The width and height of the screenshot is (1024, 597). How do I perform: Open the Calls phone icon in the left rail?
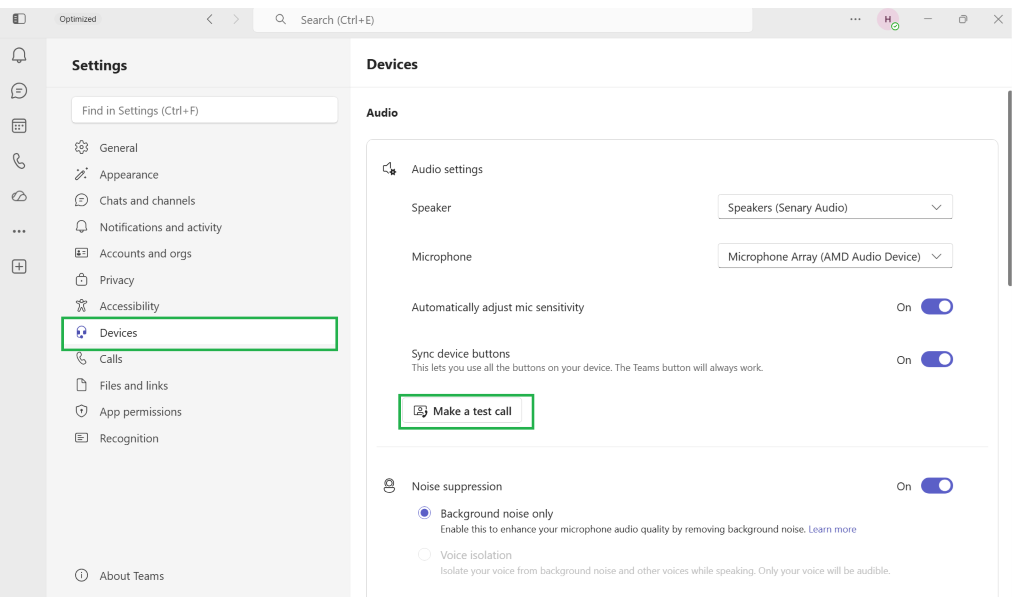coord(19,161)
